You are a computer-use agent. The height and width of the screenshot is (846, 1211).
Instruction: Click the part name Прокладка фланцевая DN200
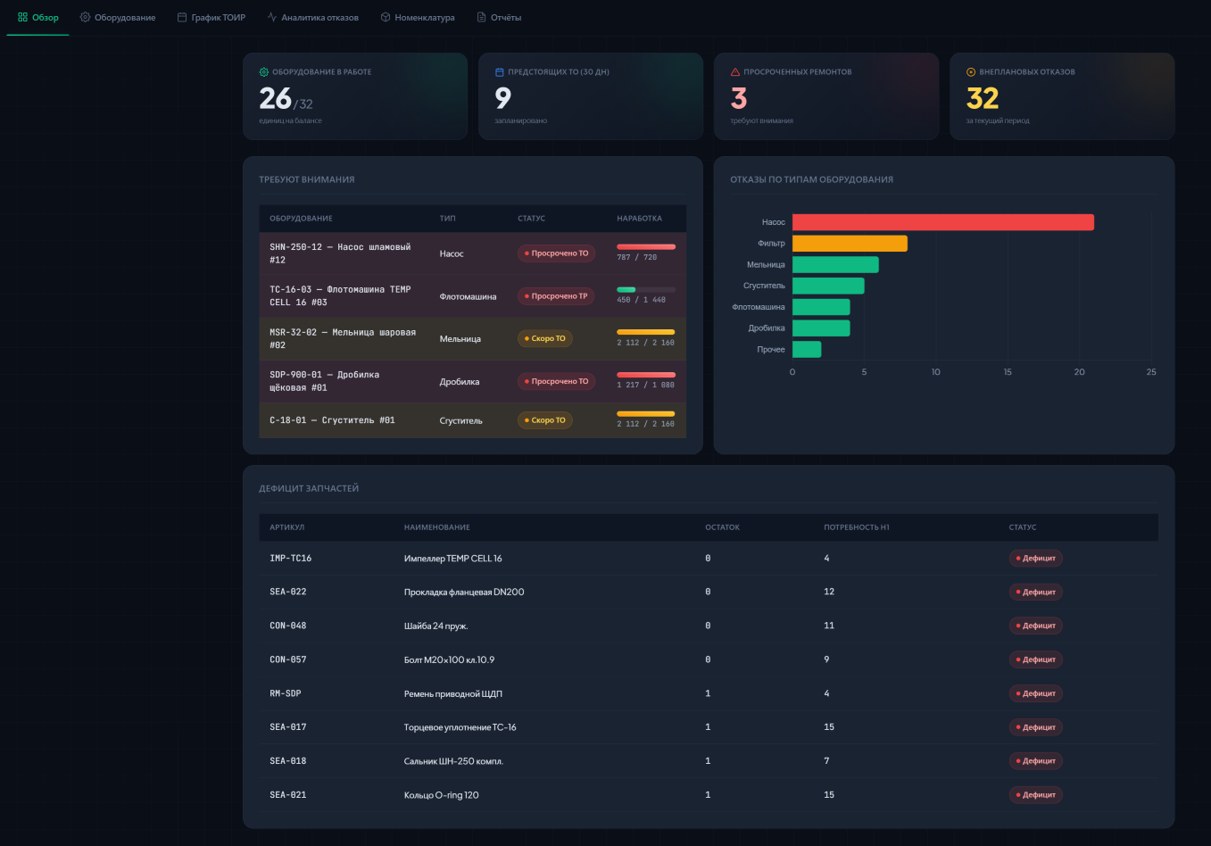pyautogui.click(x=464, y=592)
